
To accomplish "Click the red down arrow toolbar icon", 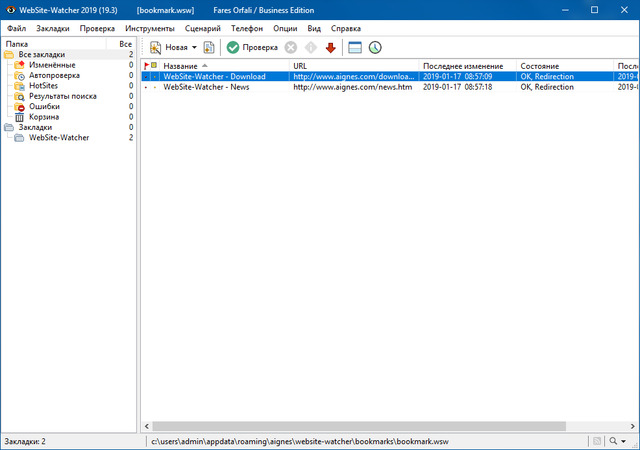I will pos(330,47).
